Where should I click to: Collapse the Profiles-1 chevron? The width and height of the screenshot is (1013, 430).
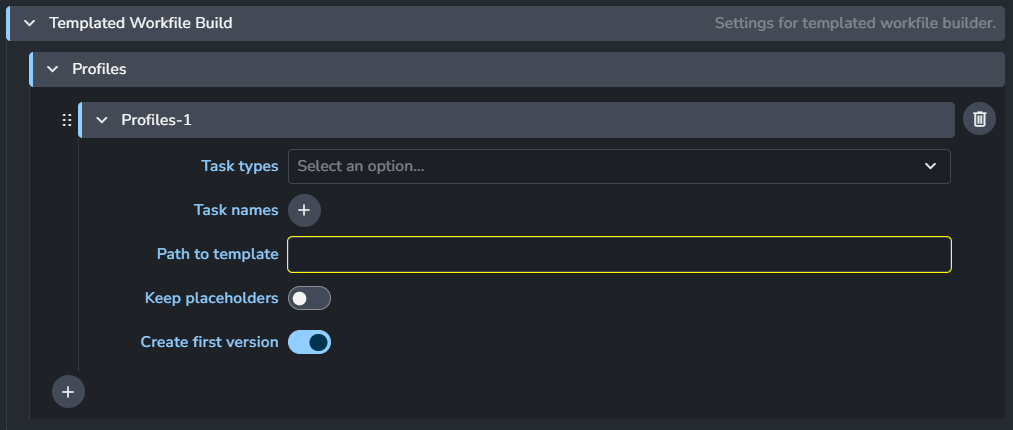pyautogui.click(x=101, y=120)
